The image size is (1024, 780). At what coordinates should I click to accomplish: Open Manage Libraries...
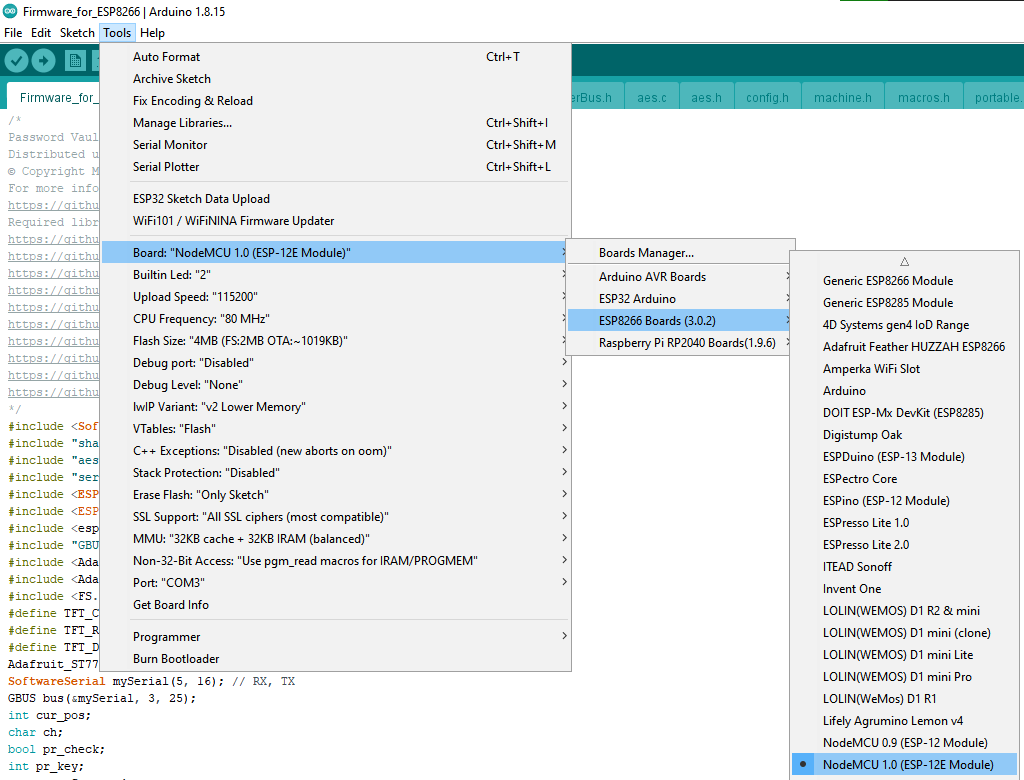pyautogui.click(x=336, y=123)
